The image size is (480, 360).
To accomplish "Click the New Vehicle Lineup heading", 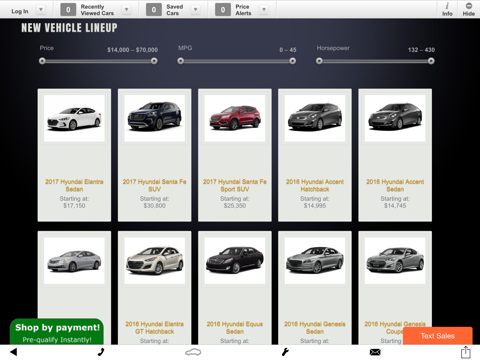I will tap(69, 28).
